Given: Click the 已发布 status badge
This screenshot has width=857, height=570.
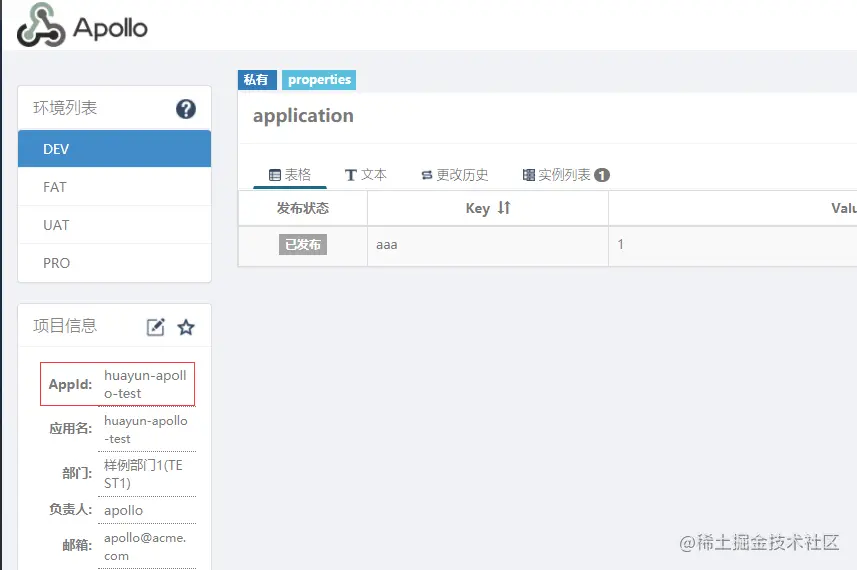Looking at the screenshot, I should point(303,244).
